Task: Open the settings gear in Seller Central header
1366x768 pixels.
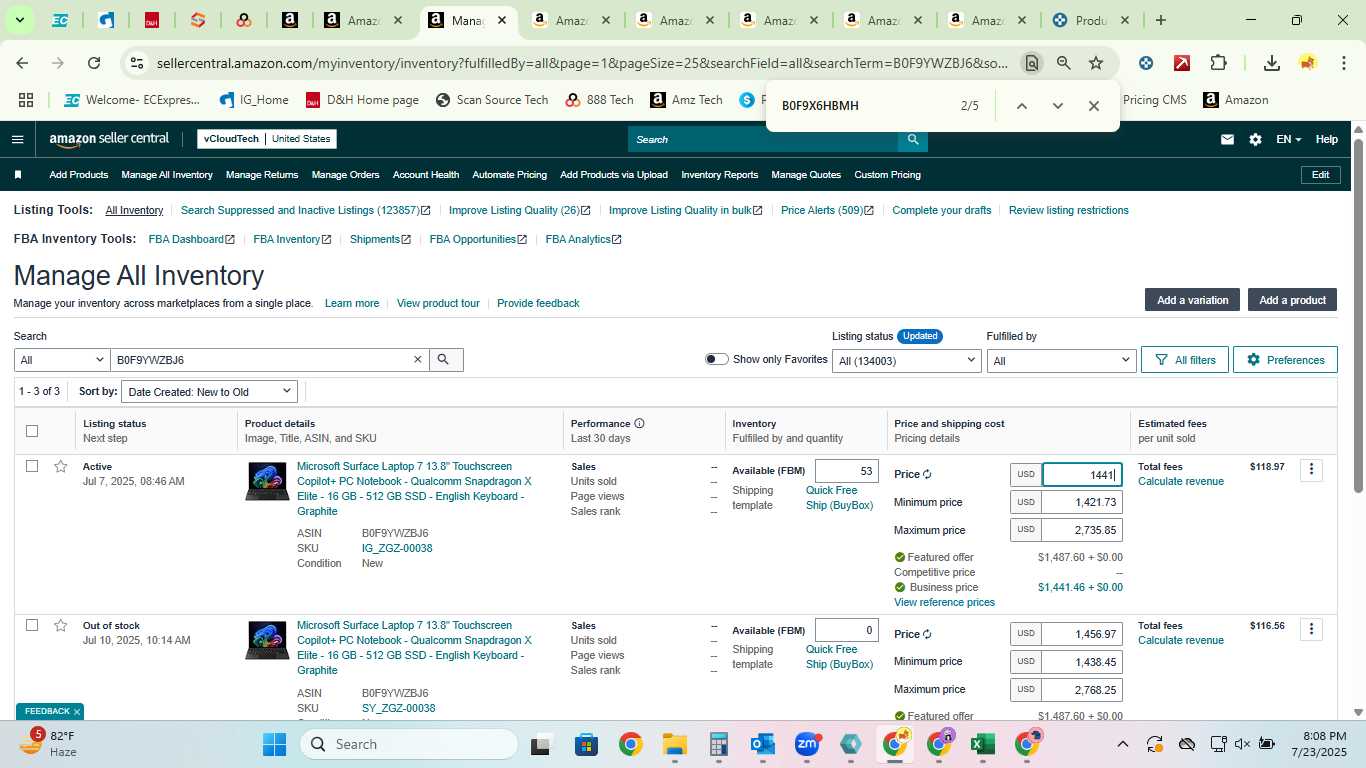Action: click(1255, 139)
